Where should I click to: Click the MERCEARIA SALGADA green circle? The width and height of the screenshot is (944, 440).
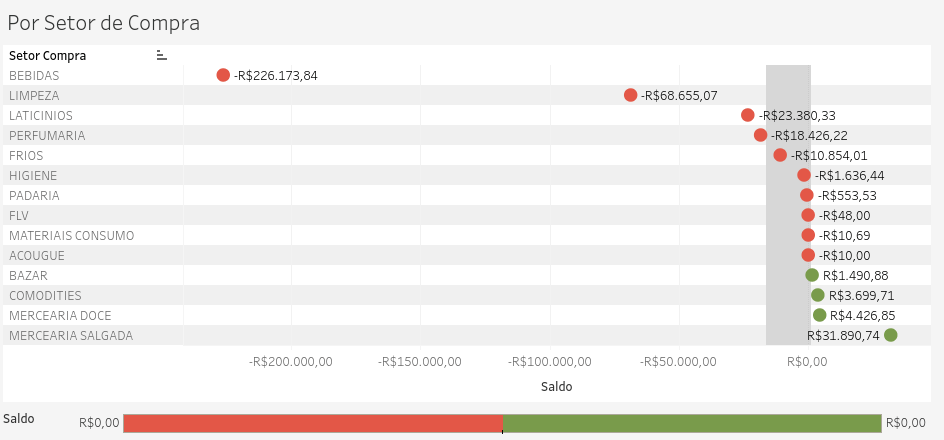pyautogui.click(x=891, y=335)
